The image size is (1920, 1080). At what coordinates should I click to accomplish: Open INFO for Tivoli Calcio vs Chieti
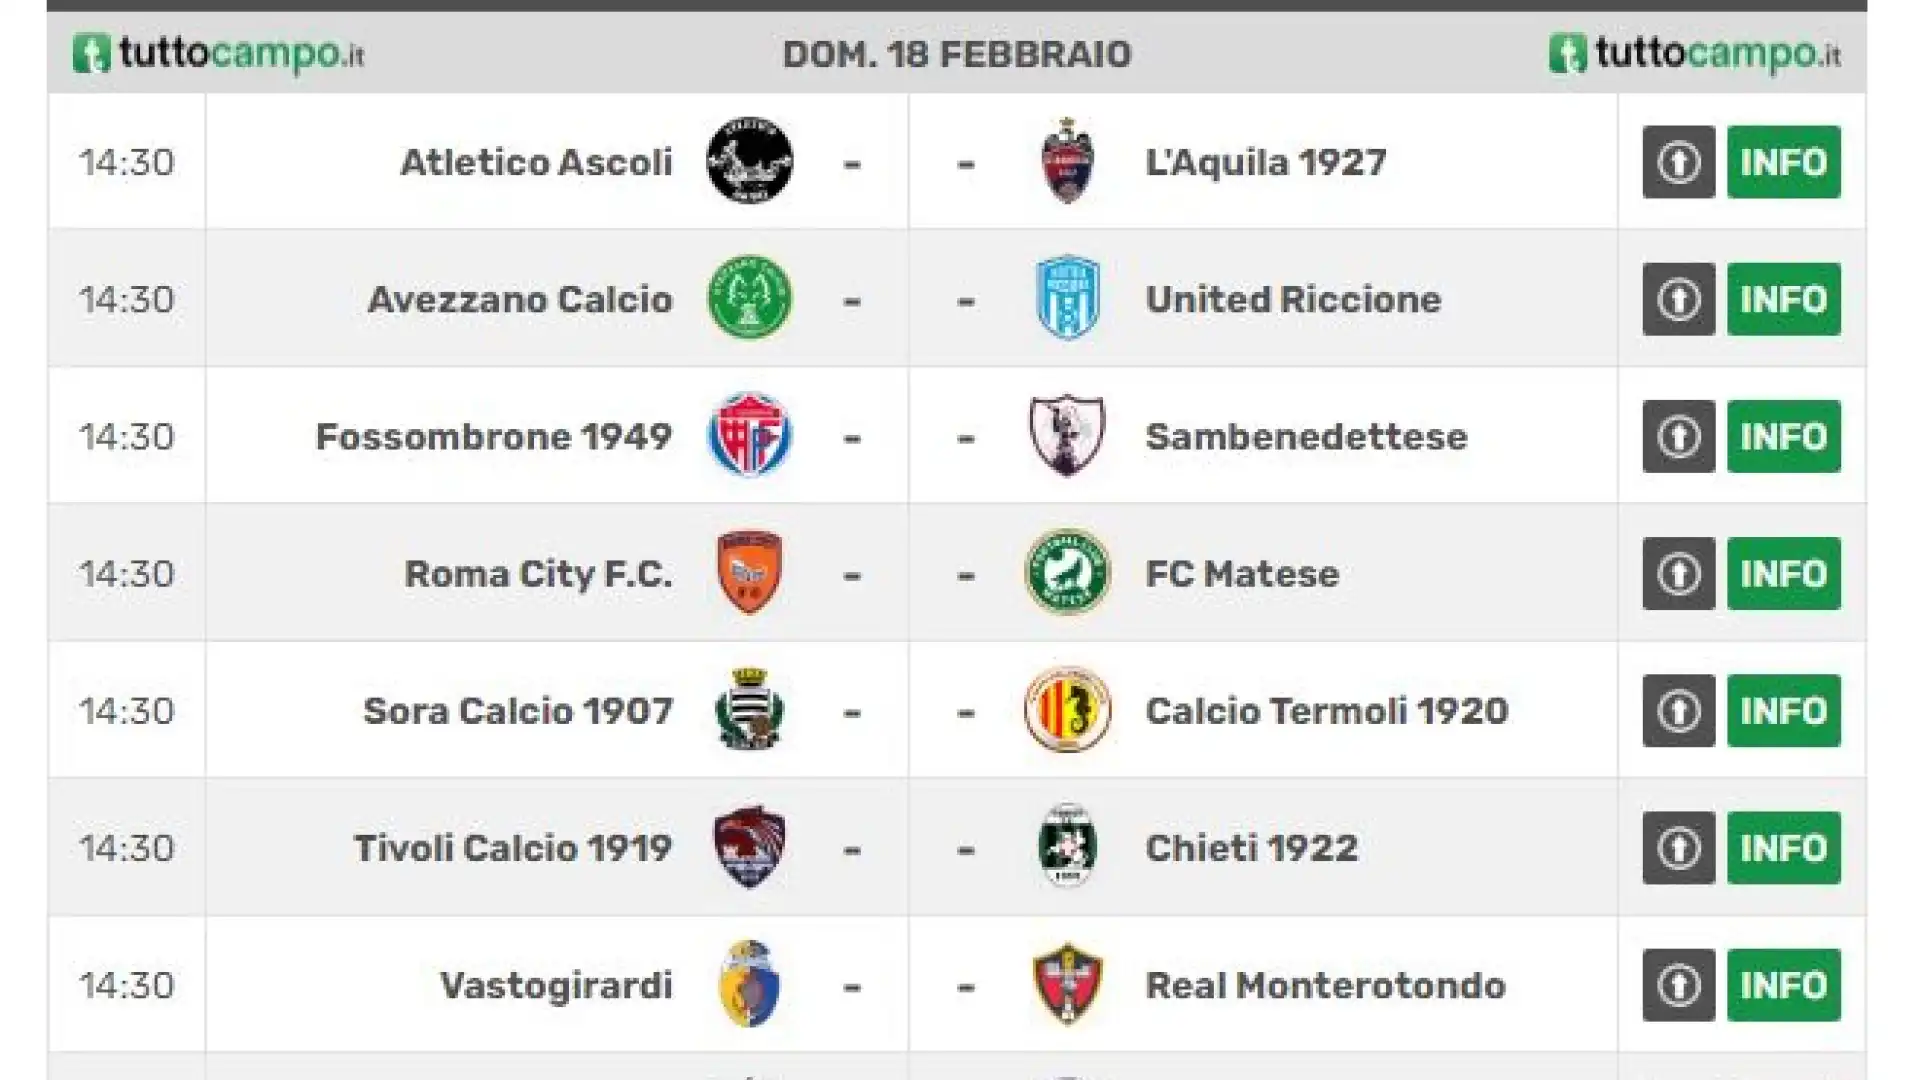pos(1784,848)
